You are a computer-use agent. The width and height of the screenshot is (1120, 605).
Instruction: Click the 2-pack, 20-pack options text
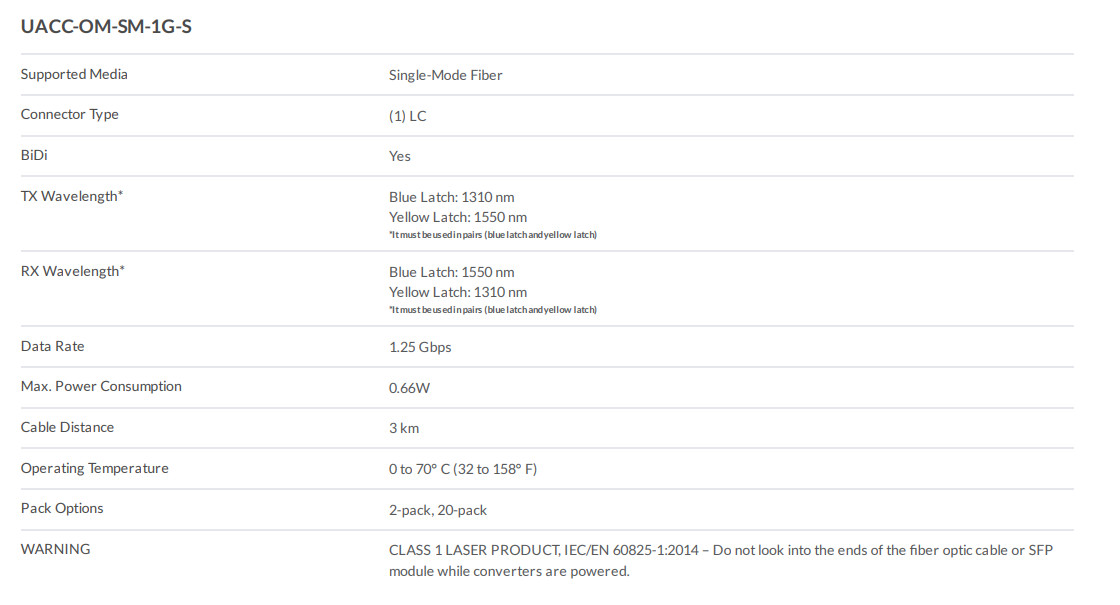[437, 510]
